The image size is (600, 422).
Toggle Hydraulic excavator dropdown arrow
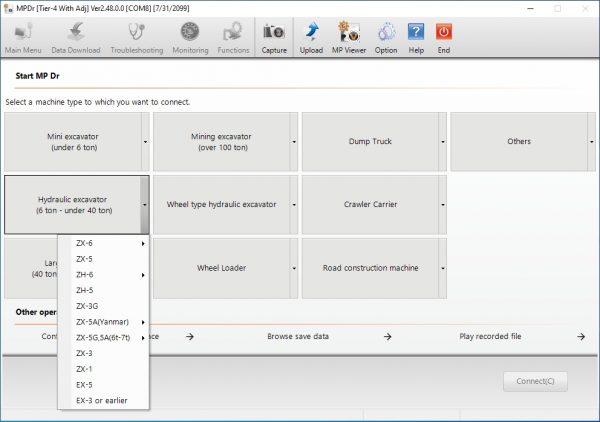pos(145,205)
